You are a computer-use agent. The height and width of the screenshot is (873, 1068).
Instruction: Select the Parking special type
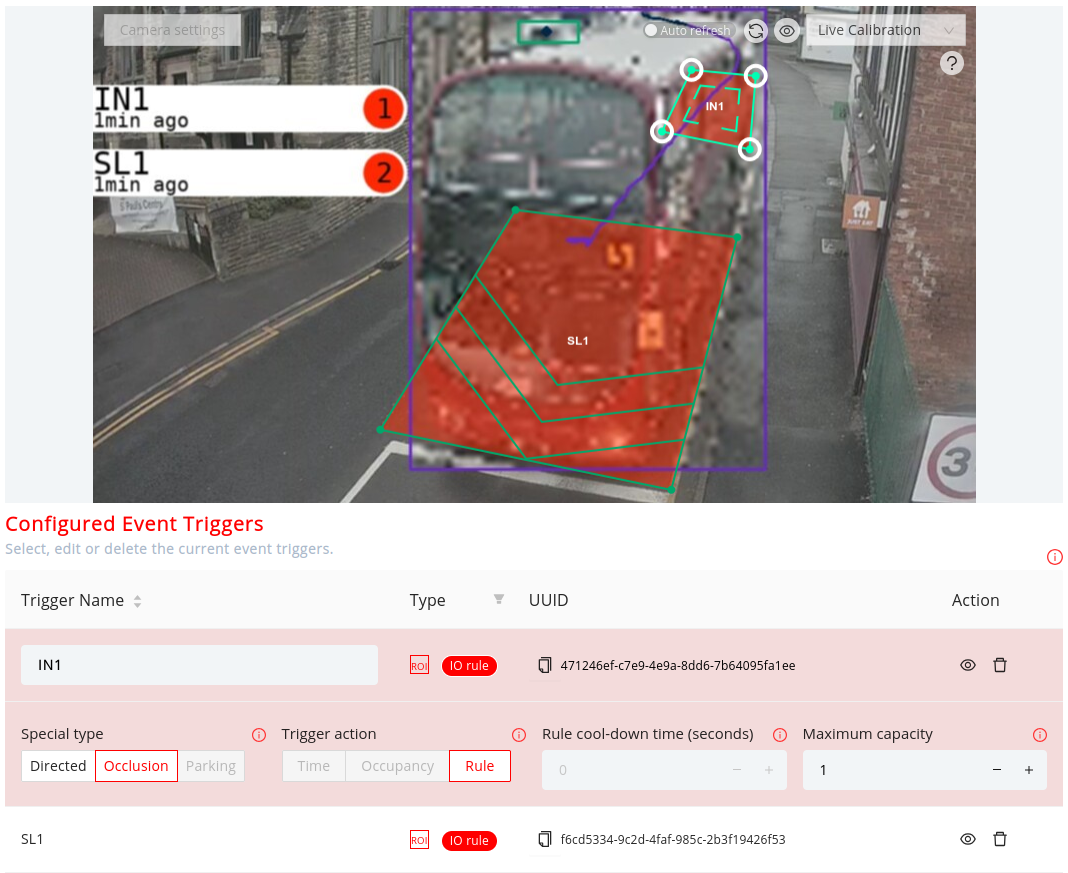[211, 766]
